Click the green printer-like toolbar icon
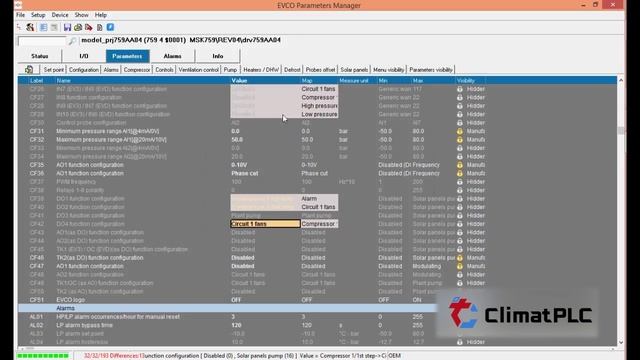The height and width of the screenshot is (360, 640). point(78,27)
